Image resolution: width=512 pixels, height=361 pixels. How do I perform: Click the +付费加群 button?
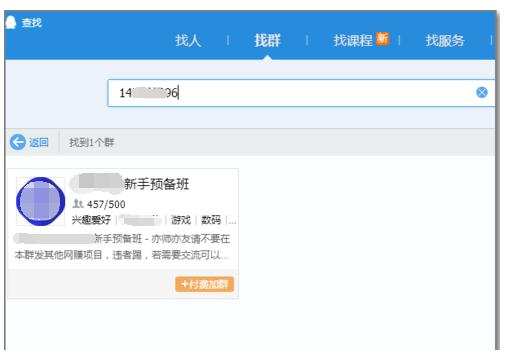click(x=205, y=284)
